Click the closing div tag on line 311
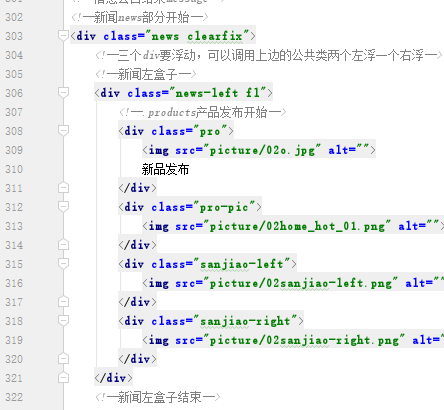The height and width of the screenshot is (410, 444). [137, 188]
